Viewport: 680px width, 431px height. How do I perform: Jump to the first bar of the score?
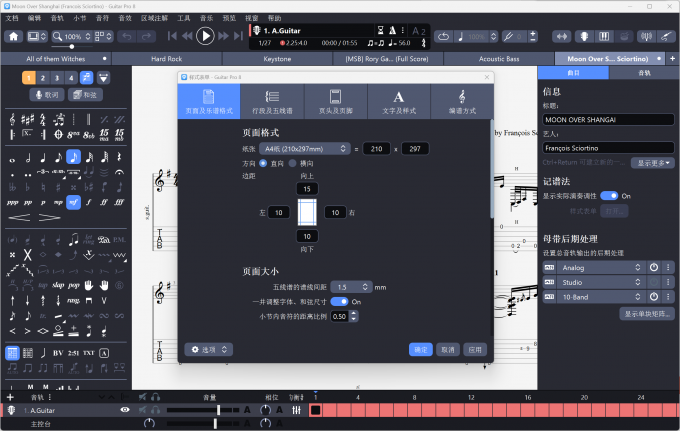click(172, 36)
